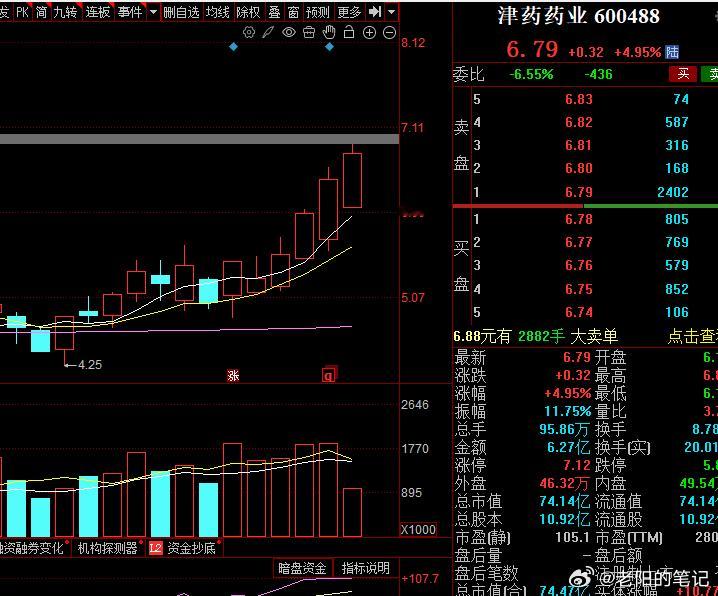Viewport: 718px width, 596px height.
Task: Click buy level 5 price 6.74
Action: click(579, 312)
